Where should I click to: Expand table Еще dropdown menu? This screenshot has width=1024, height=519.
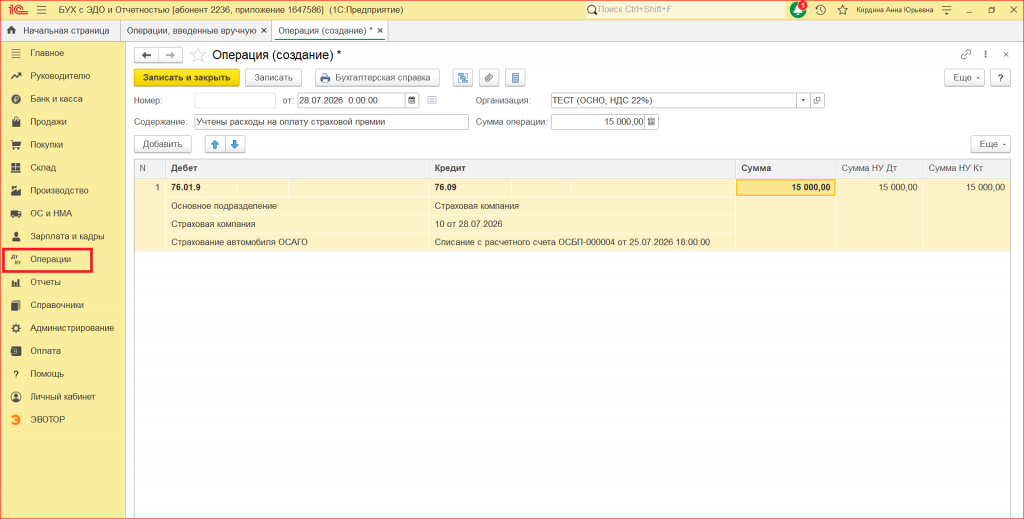pyautogui.click(x=991, y=144)
